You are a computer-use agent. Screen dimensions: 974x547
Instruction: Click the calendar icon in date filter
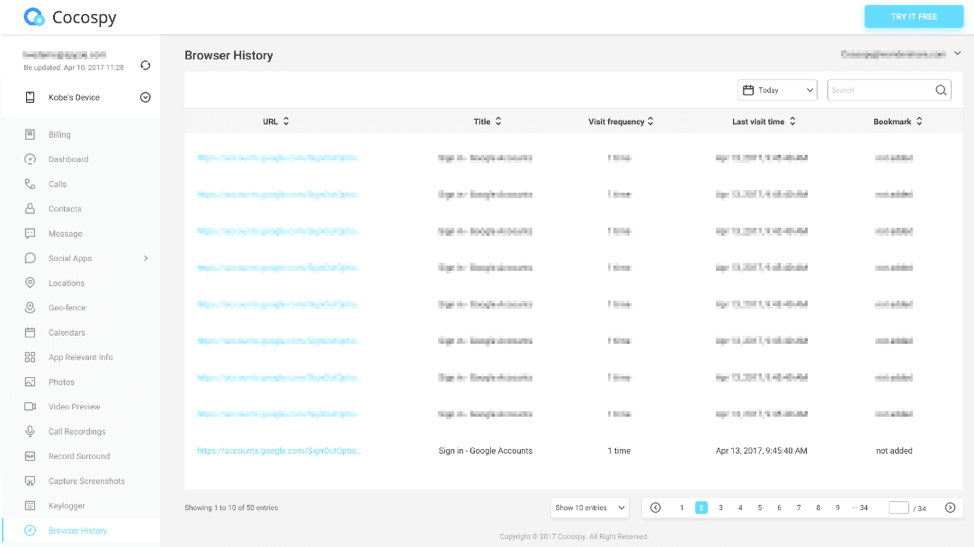click(x=749, y=90)
